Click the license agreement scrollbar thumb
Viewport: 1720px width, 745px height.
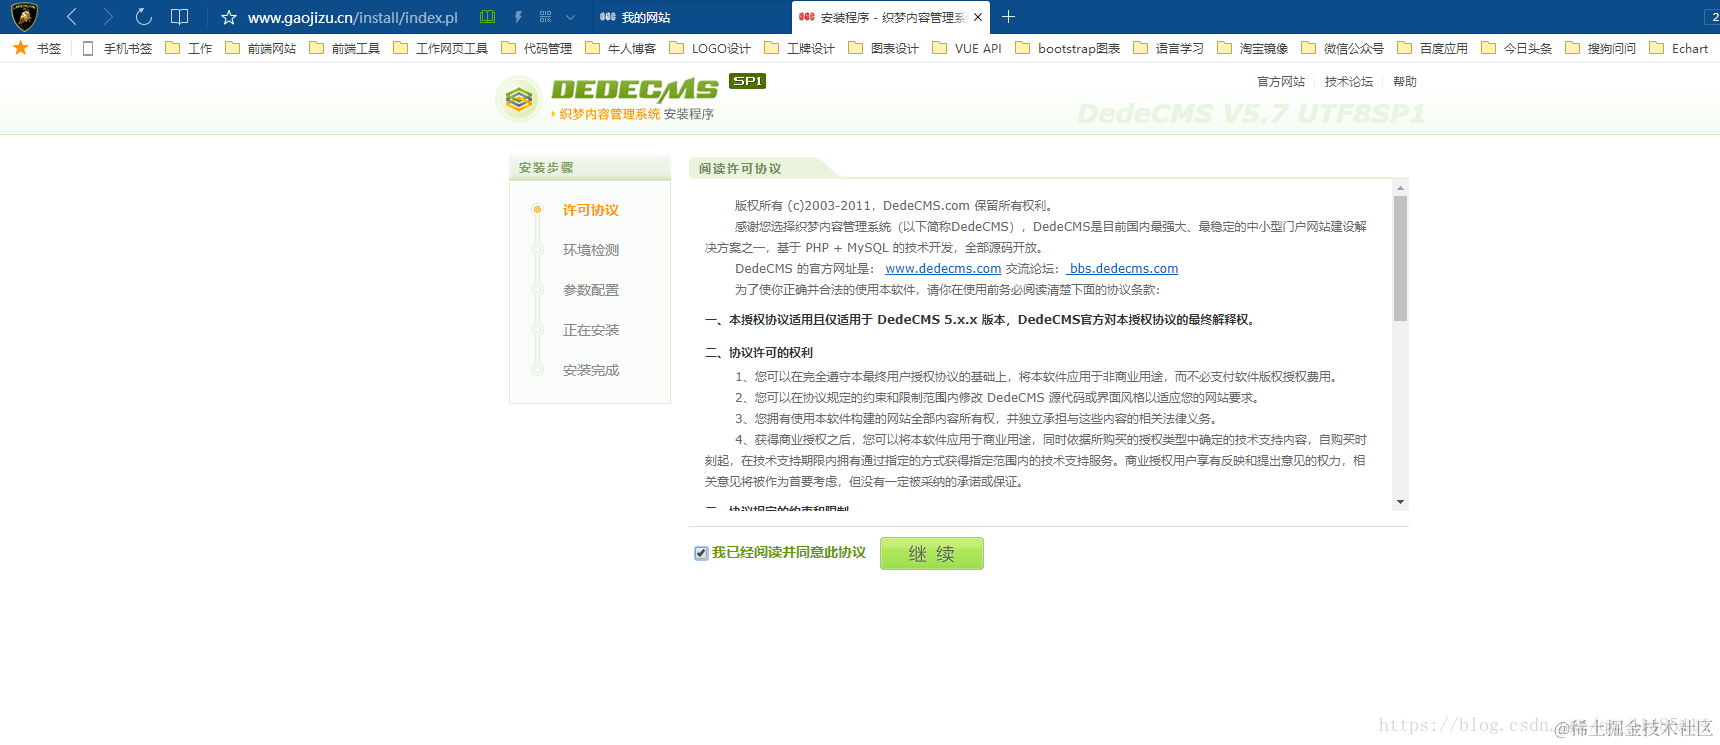pos(1400,258)
